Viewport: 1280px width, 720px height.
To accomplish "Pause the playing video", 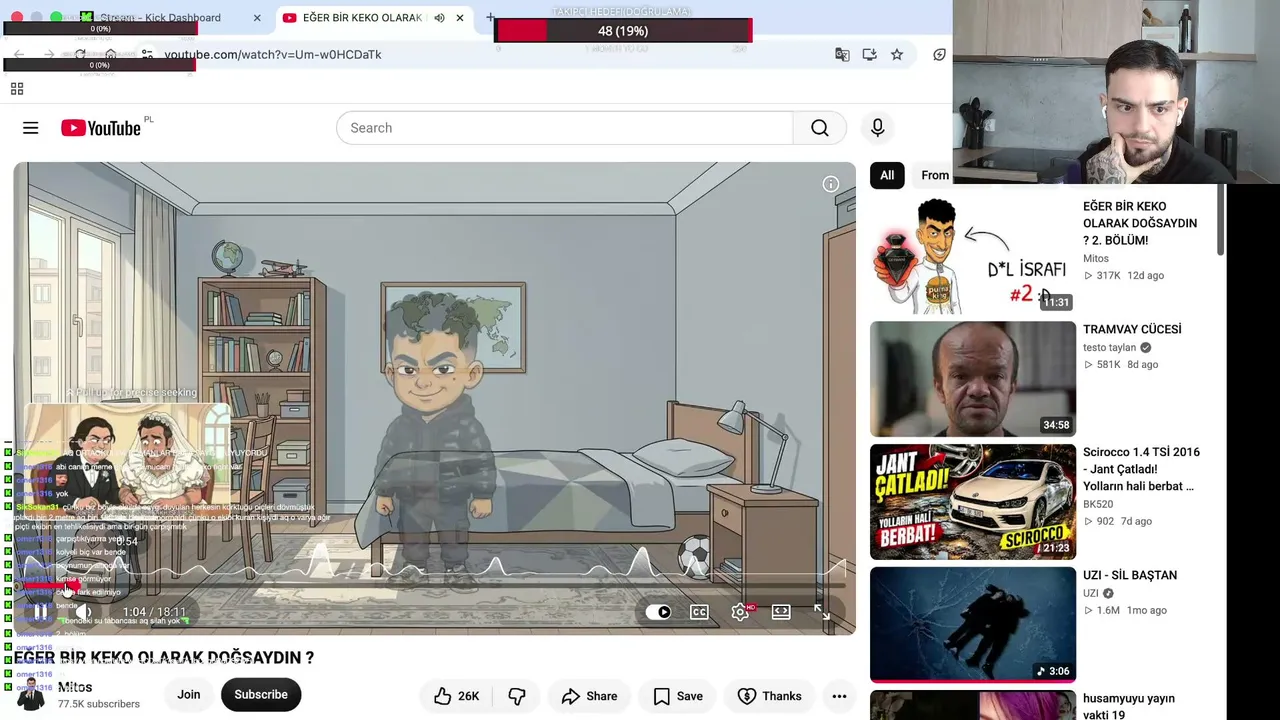I will (40, 612).
